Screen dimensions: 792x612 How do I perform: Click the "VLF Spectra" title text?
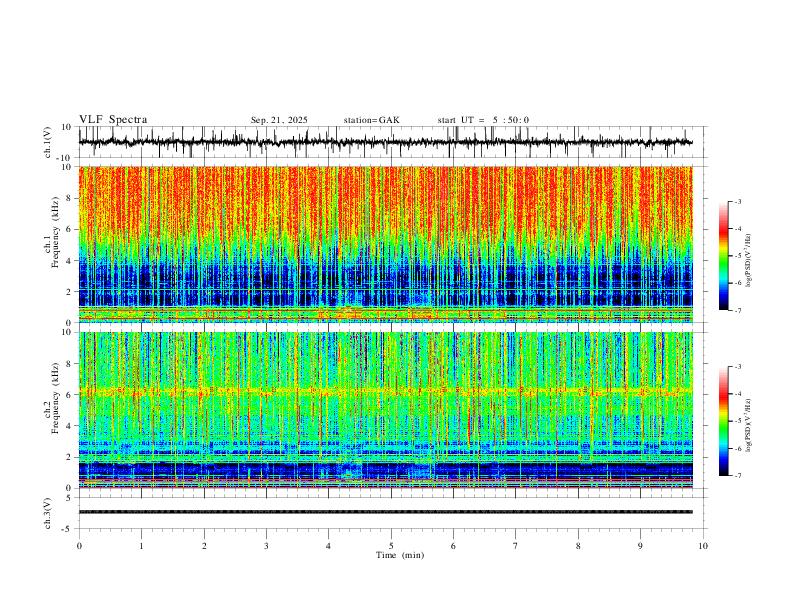(x=113, y=120)
